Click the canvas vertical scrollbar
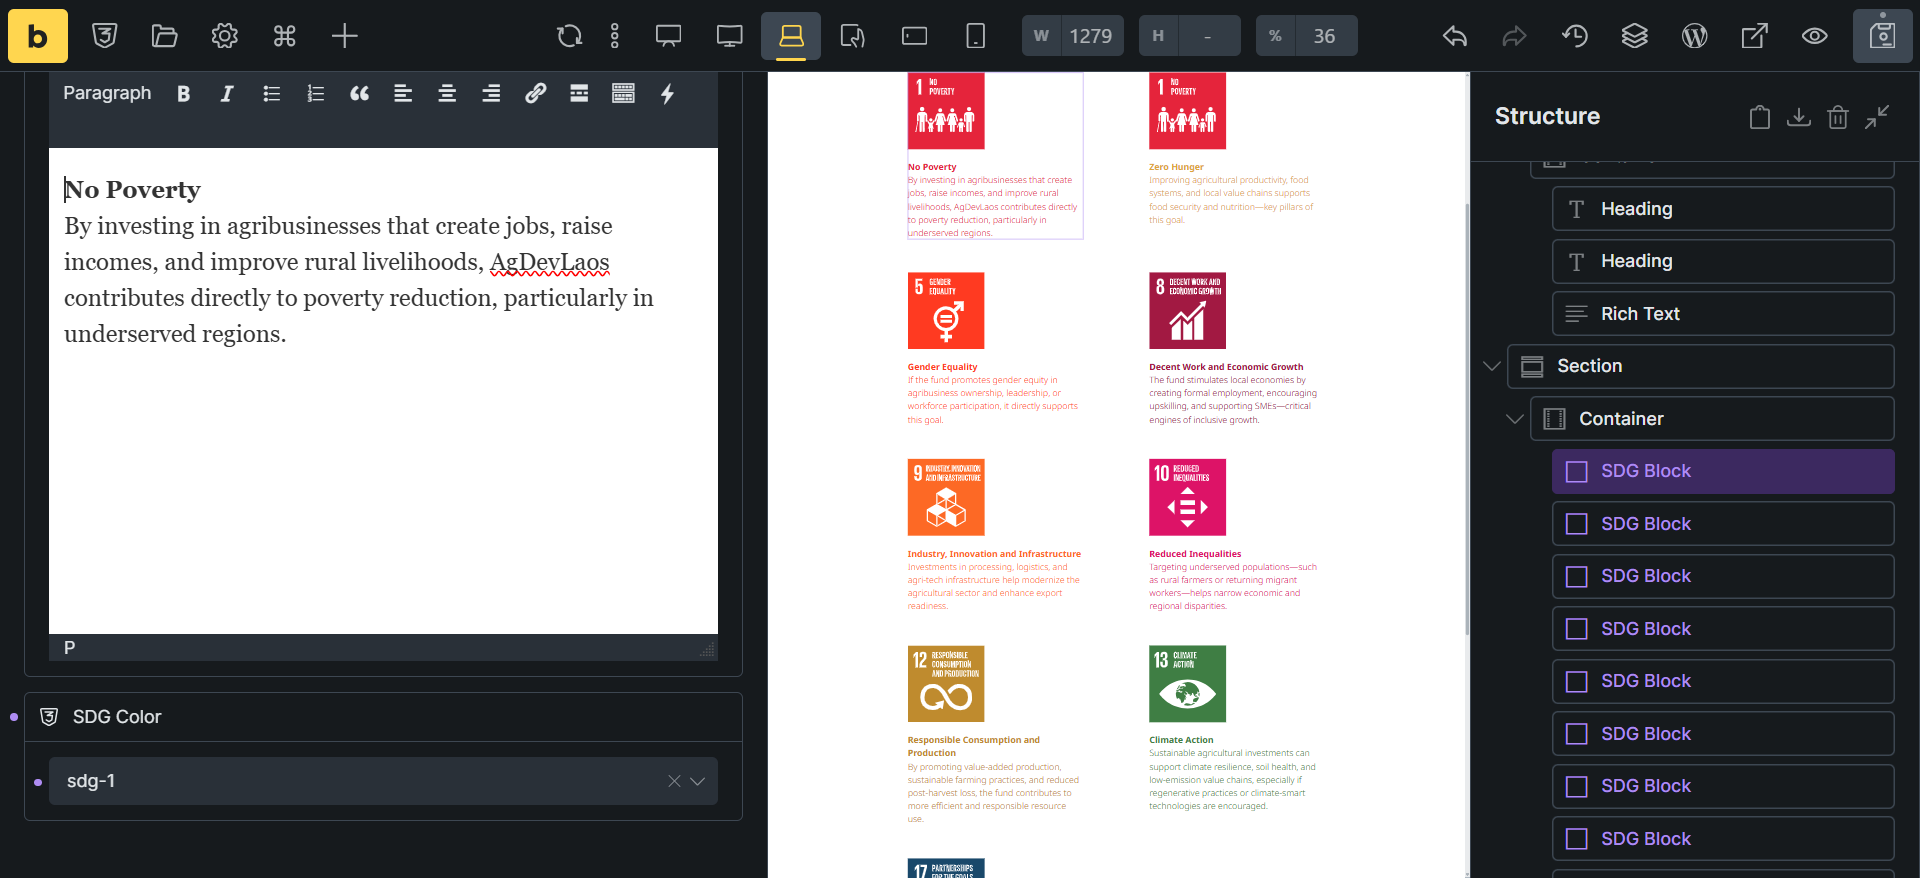Image resolution: width=1920 pixels, height=878 pixels. point(1467,418)
